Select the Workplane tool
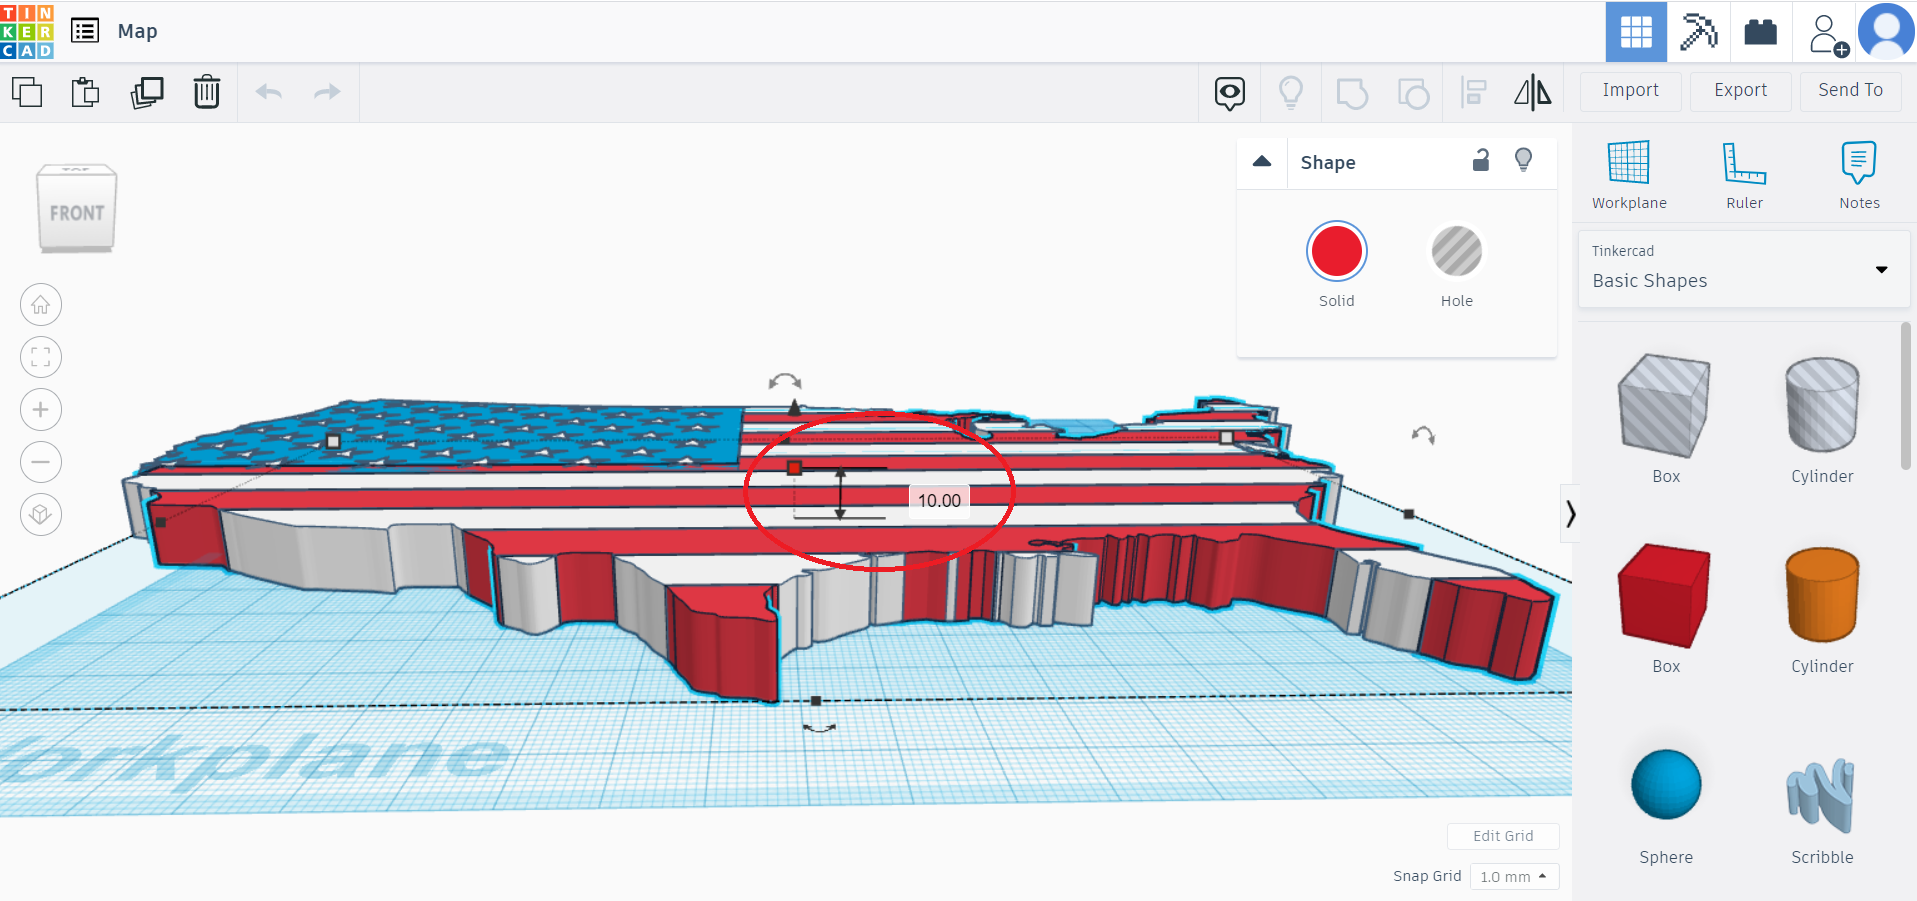The width and height of the screenshot is (1917, 901). [1629, 175]
